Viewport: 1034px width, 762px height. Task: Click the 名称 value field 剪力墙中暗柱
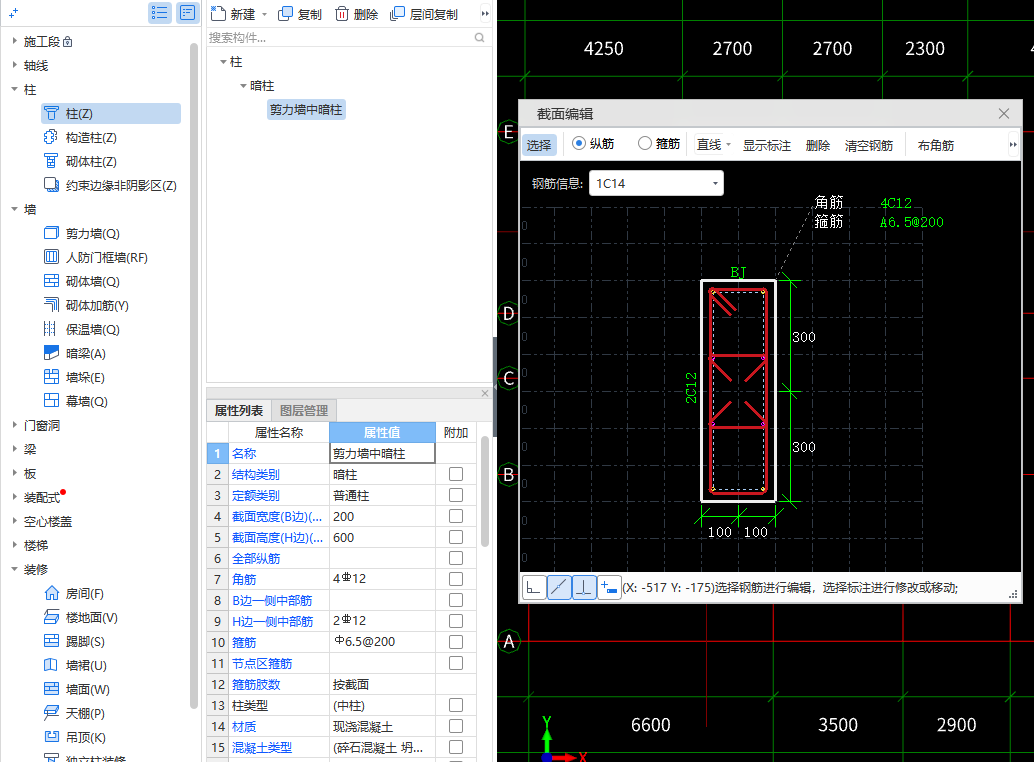[x=382, y=454]
